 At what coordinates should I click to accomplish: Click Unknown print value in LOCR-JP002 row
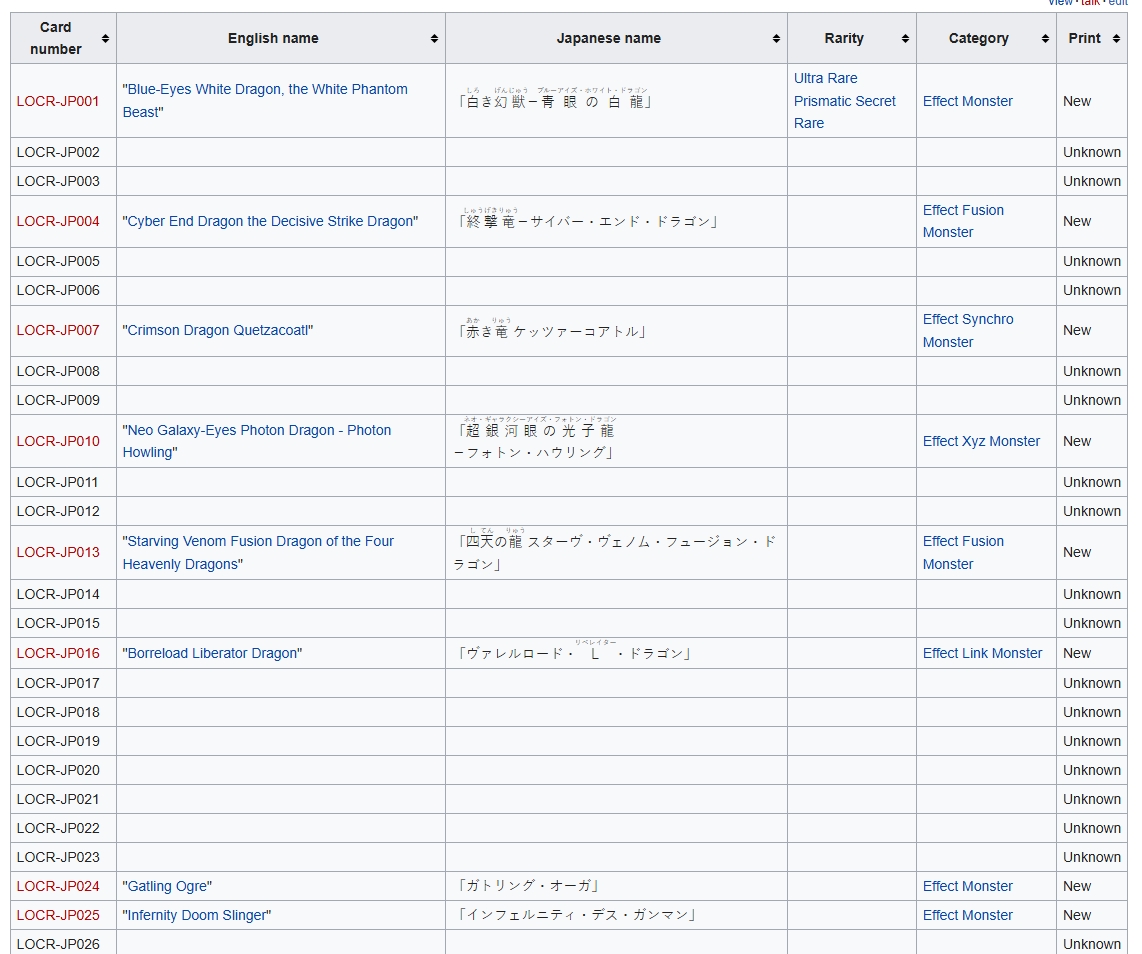pyautogui.click(x=1092, y=152)
